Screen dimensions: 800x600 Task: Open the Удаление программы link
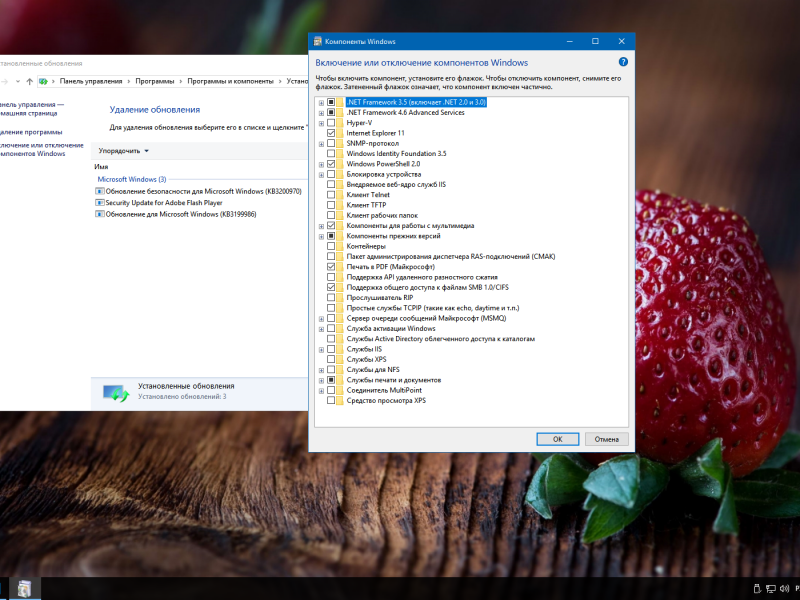click(31, 132)
